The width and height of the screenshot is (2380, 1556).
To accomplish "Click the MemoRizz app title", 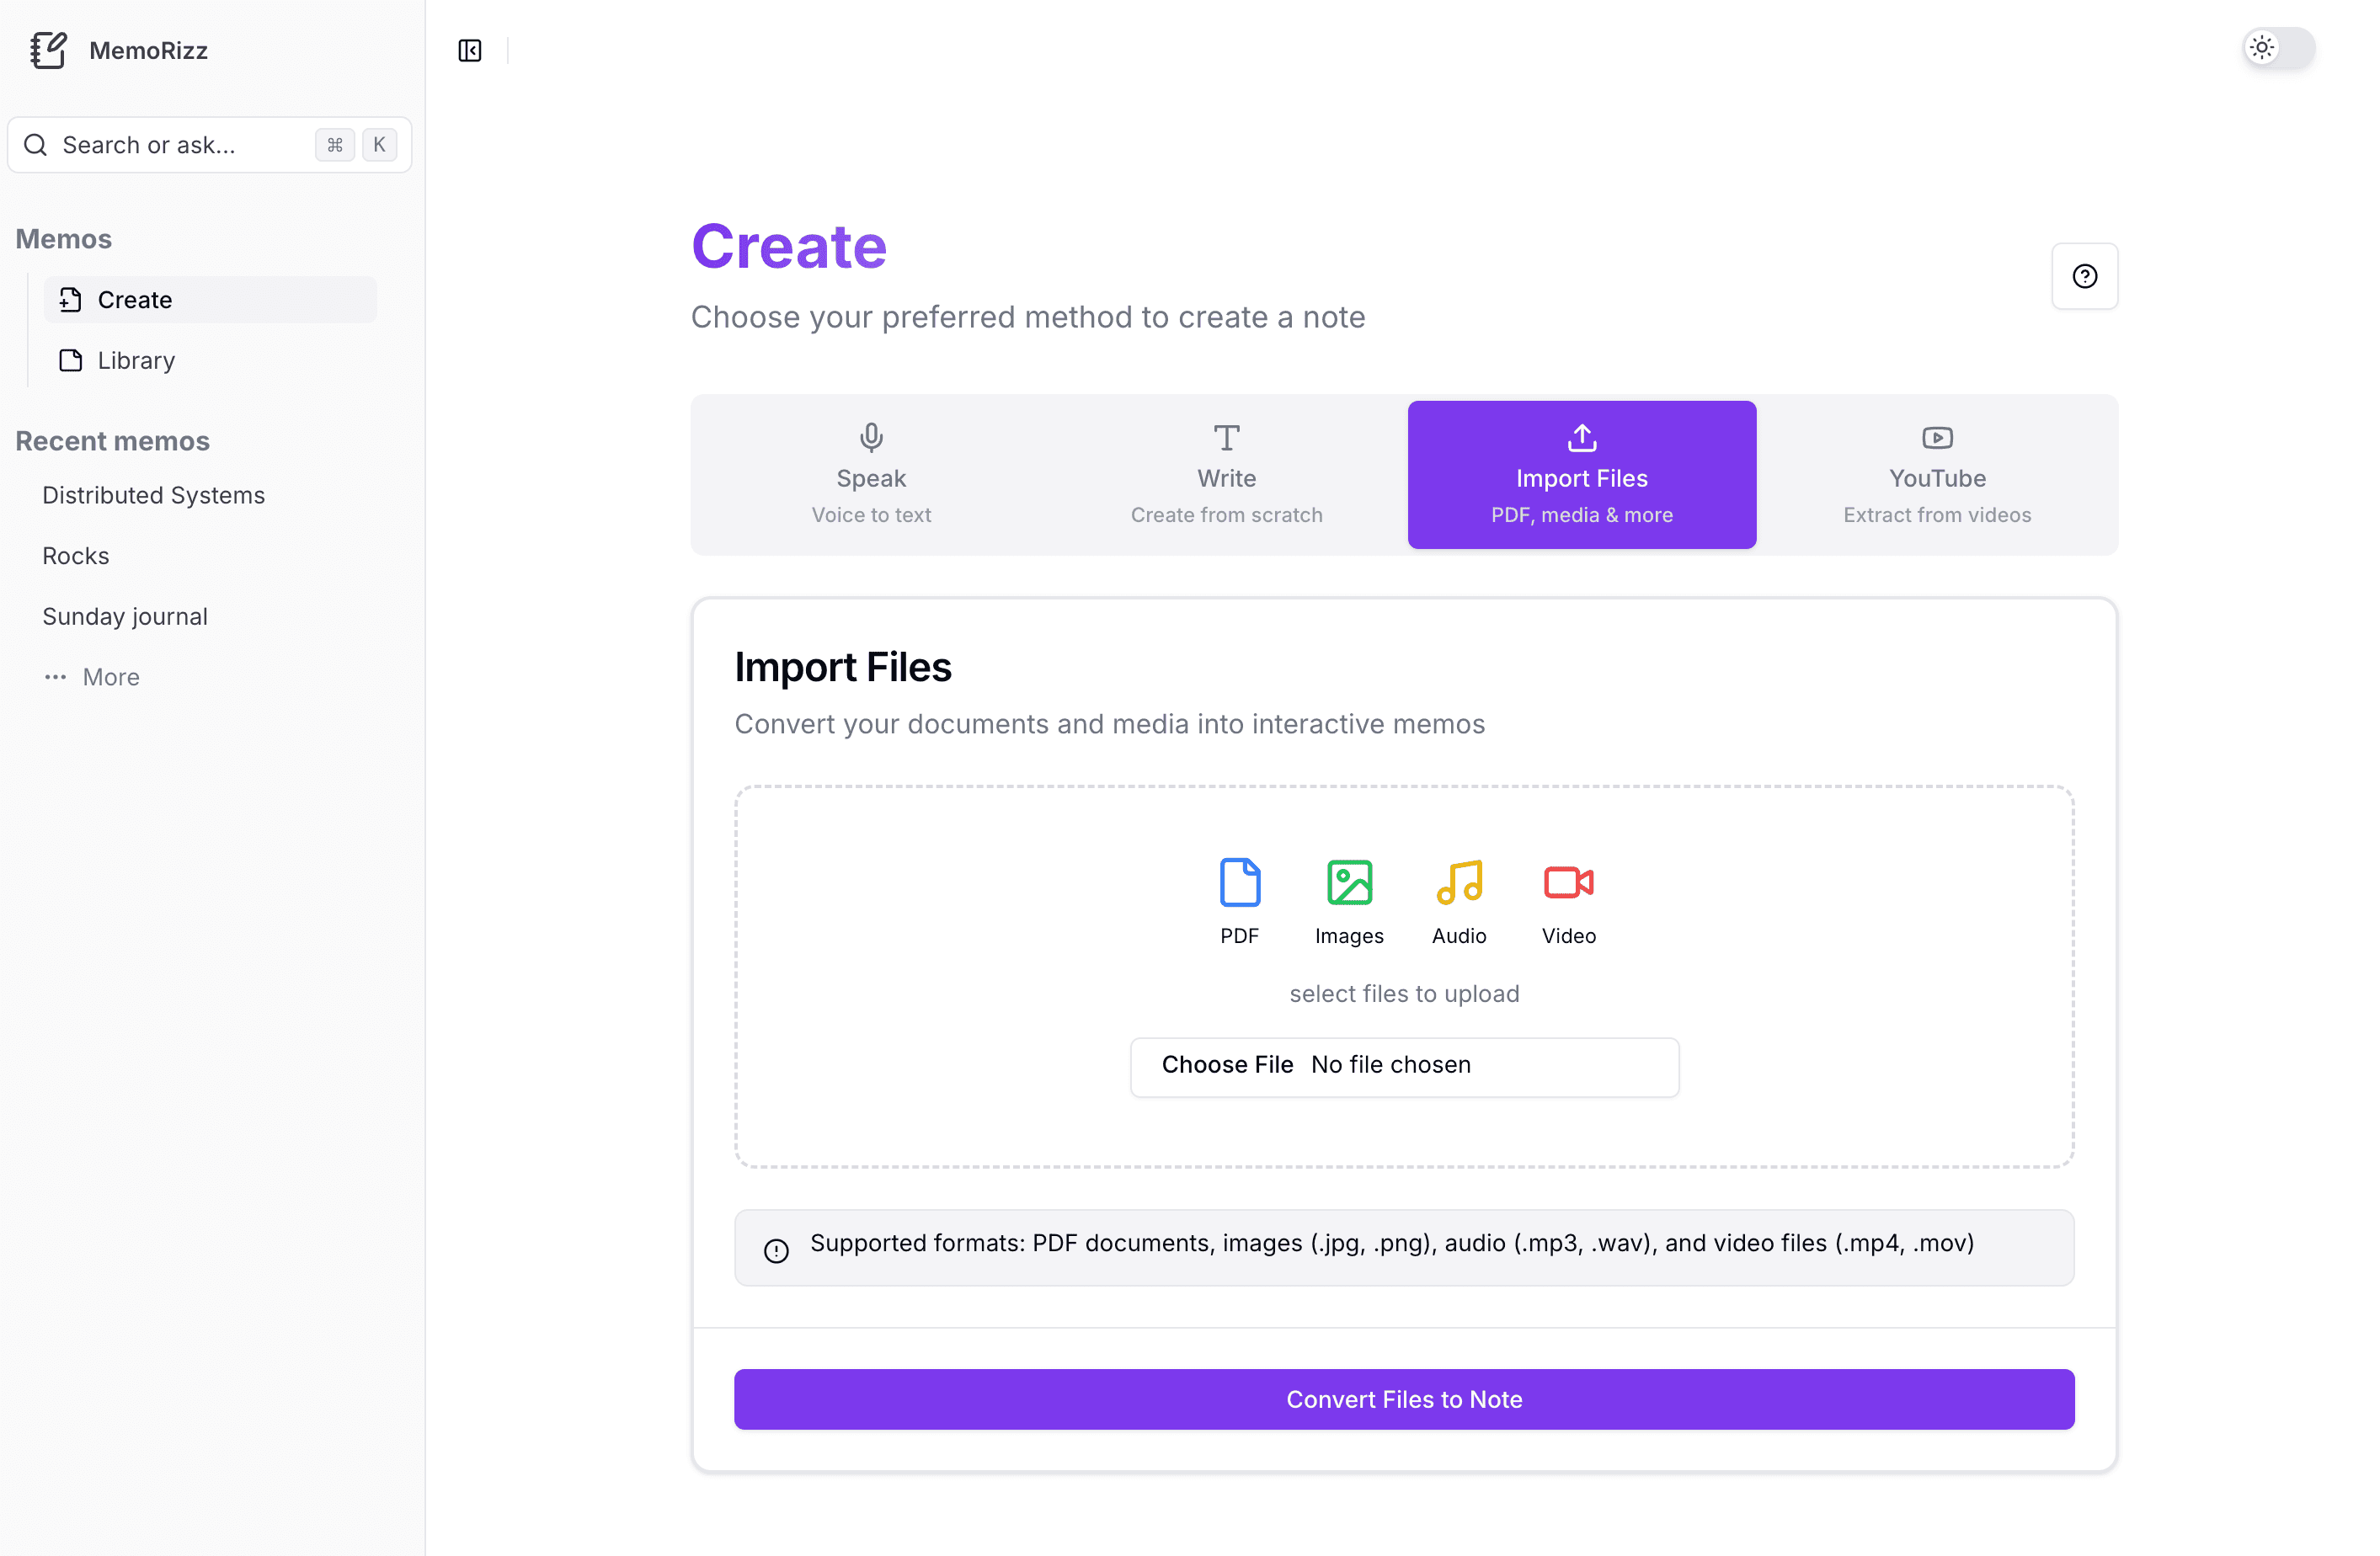I will 148,50.
